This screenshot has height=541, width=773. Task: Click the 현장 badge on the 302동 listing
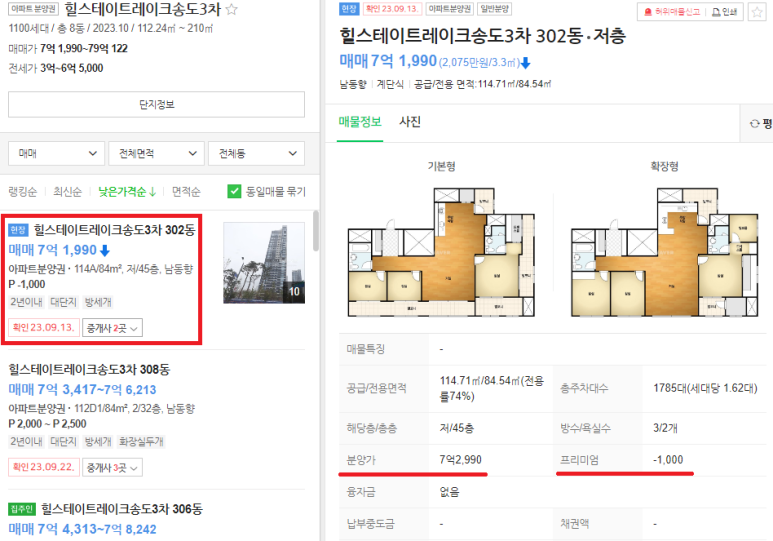click(18, 230)
